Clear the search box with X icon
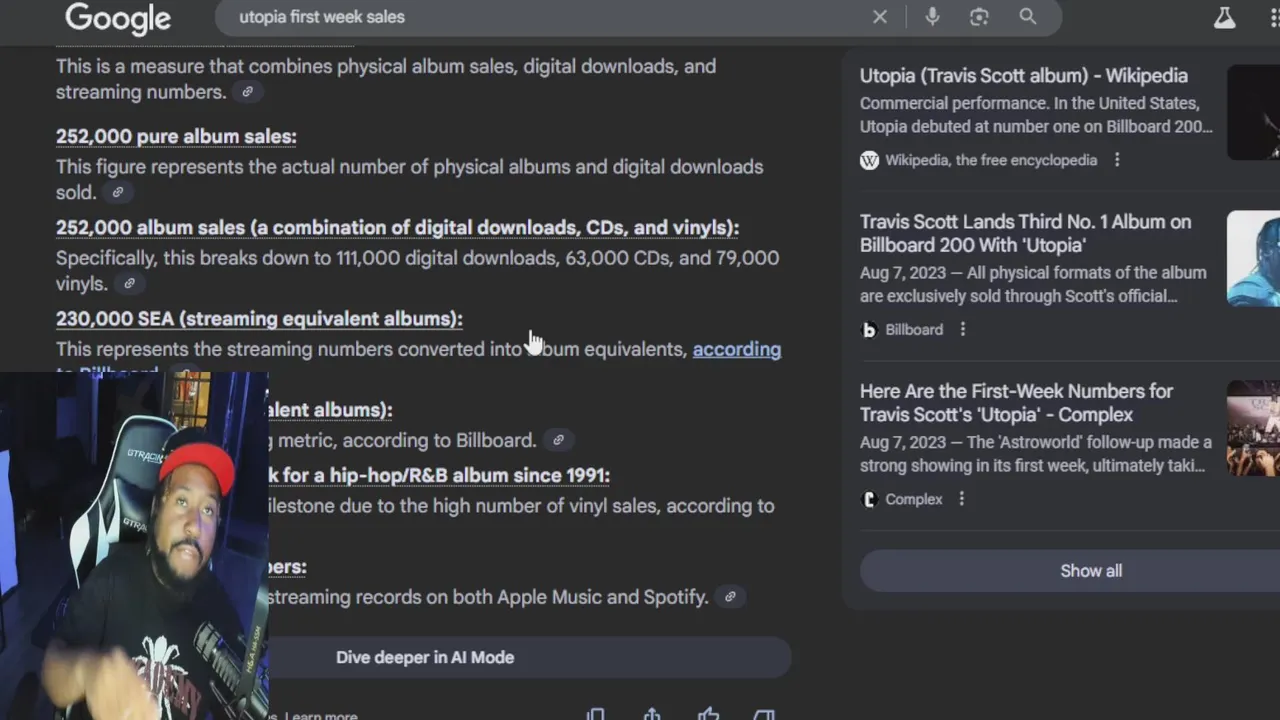Image resolution: width=1280 pixels, height=720 pixels. coord(880,17)
